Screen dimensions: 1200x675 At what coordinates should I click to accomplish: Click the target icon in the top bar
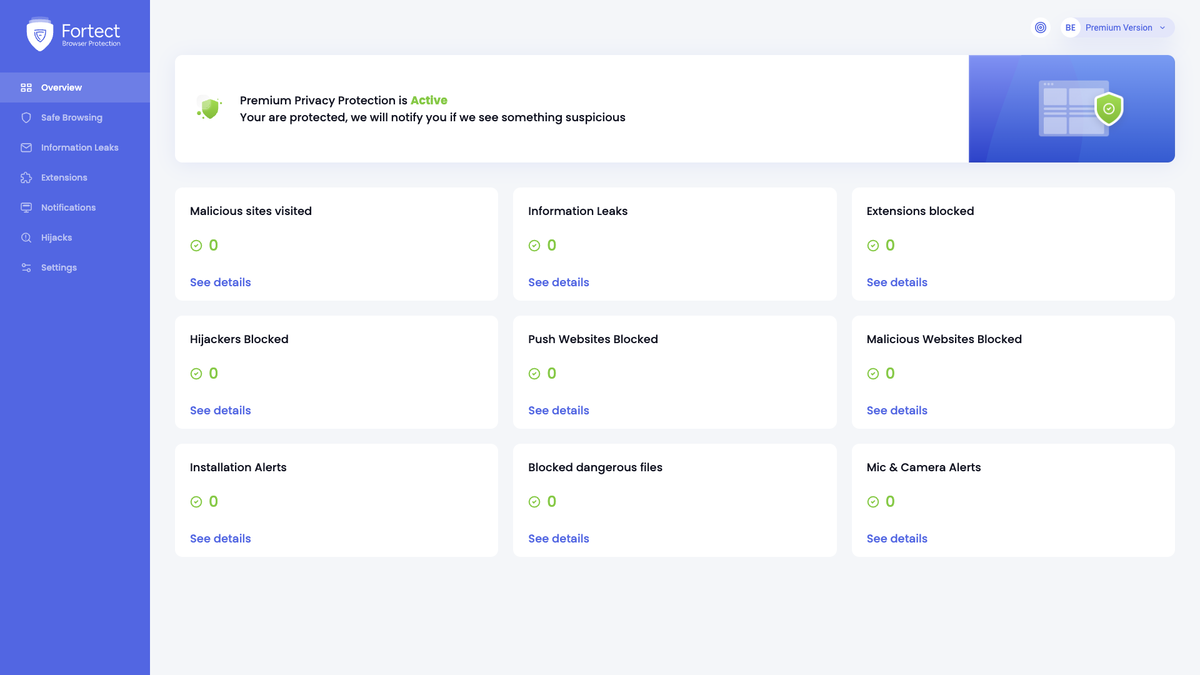pyautogui.click(x=1040, y=27)
